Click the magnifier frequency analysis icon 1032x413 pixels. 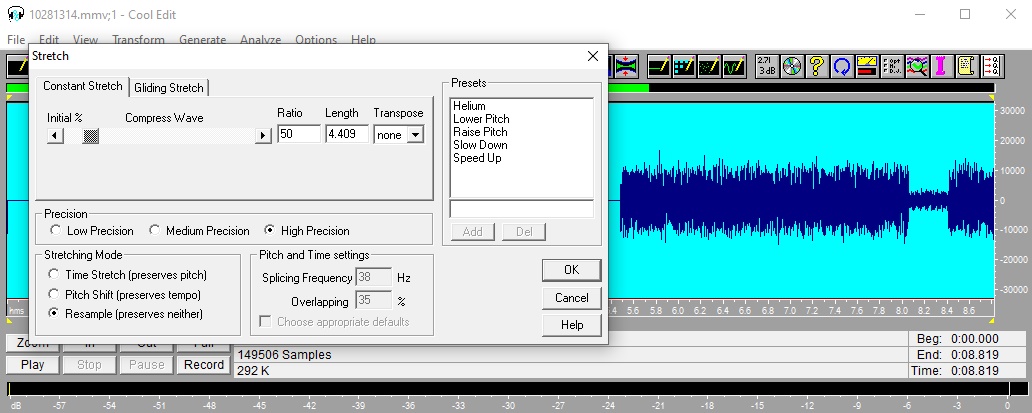(x=917, y=66)
